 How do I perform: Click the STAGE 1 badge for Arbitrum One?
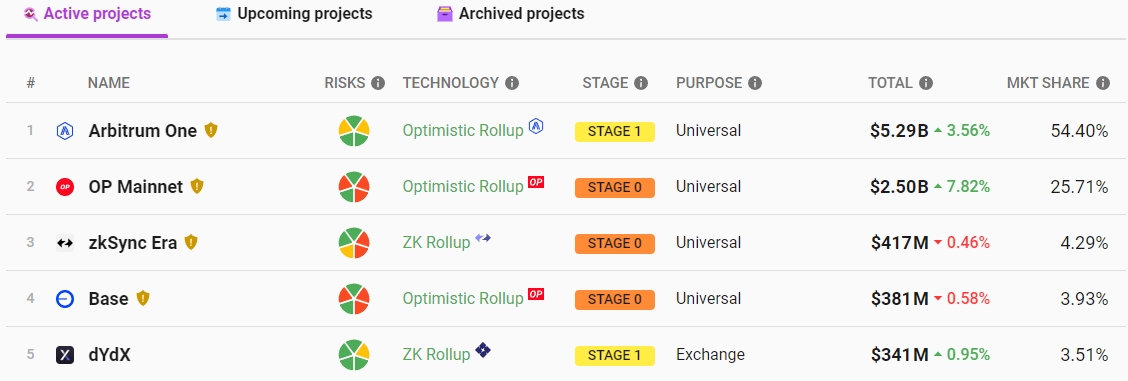click(x=614, y=132)
